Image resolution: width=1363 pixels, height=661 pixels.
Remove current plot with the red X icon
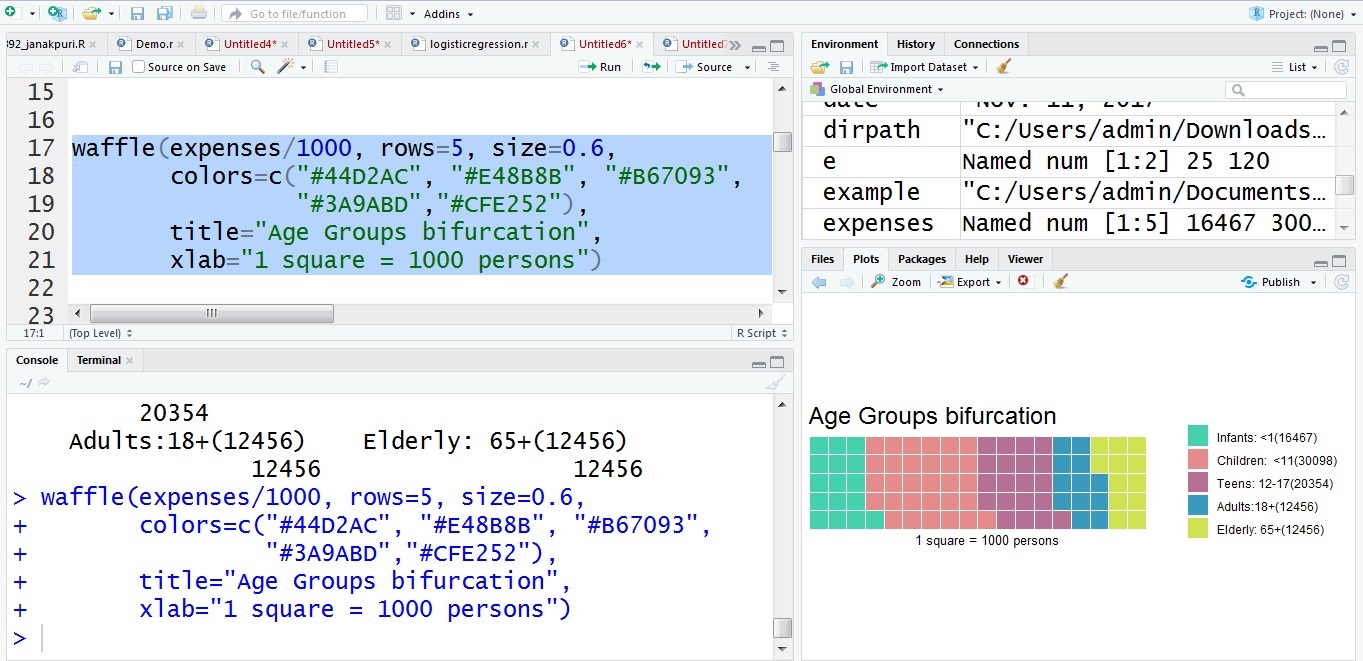[1023, 282]
